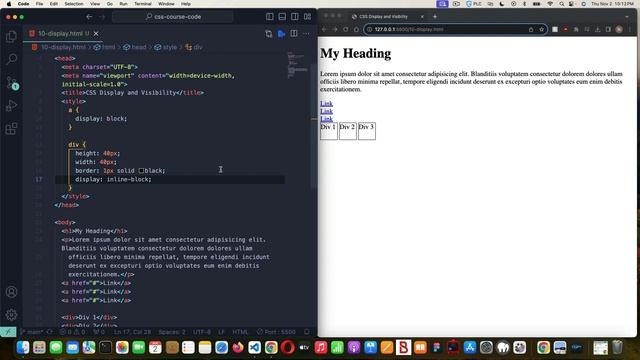Click the blue run preview icon in editor toolbar
The height and width of the screenshot is (360, 640).
281,34
